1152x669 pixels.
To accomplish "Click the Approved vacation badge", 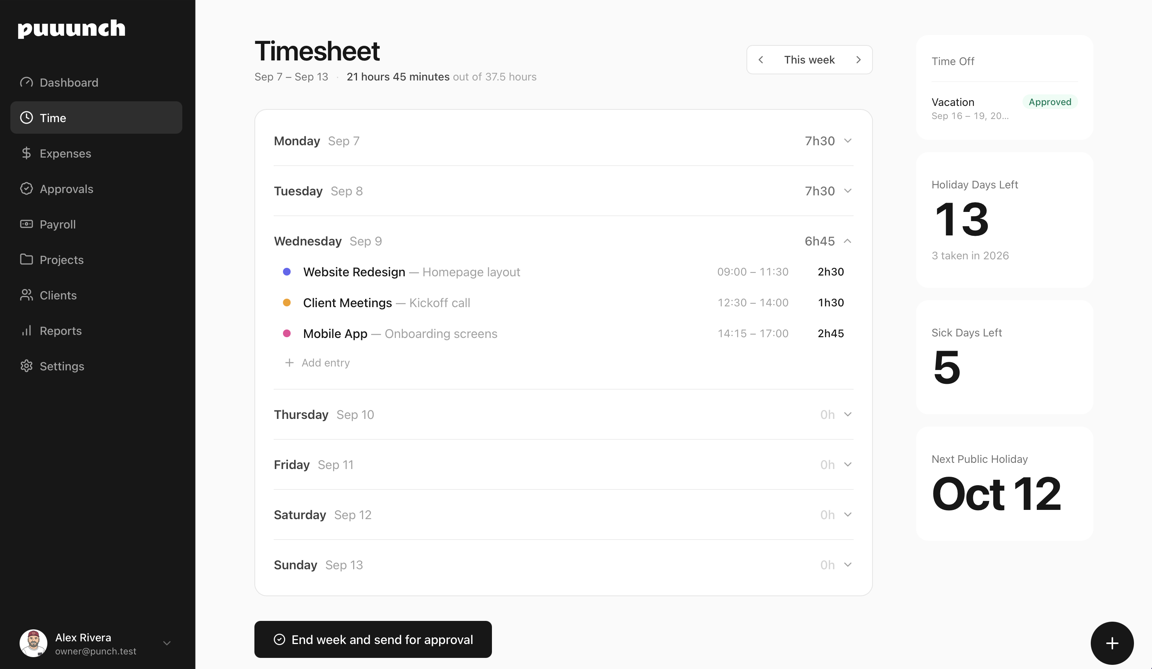I will tap(1050, 102).
